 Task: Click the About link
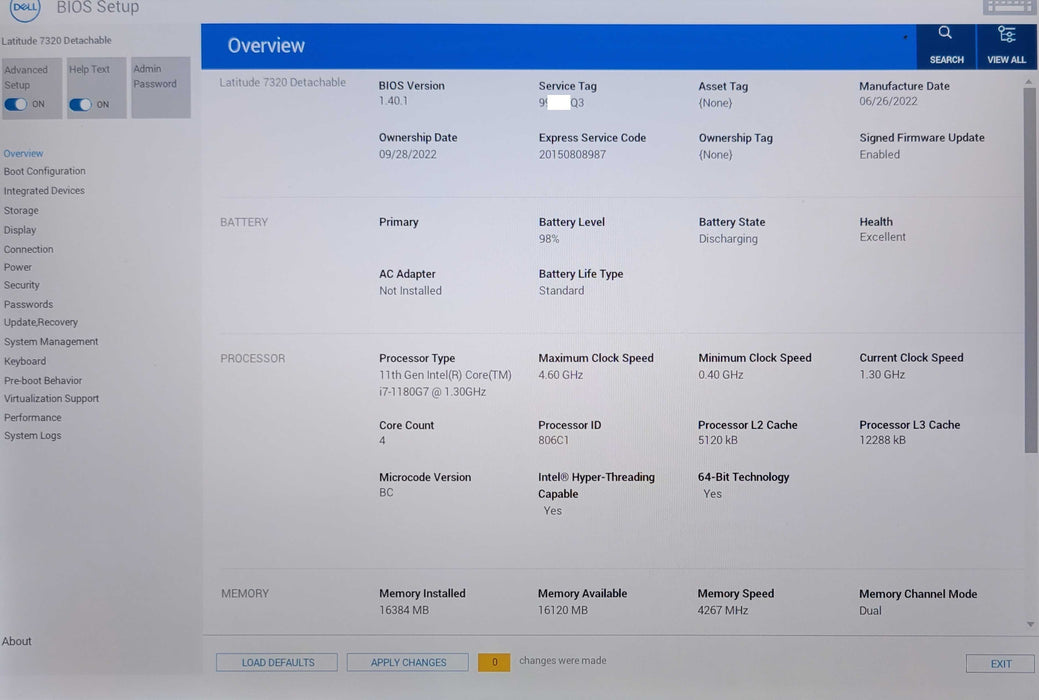(x=17, y=641)
